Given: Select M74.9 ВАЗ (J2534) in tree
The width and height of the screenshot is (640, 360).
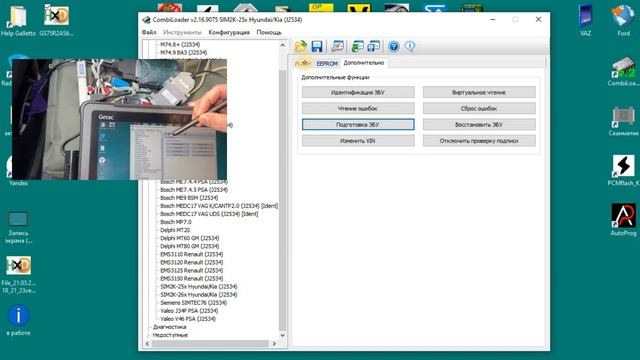Looking at the screenshot, I should (184, 53).
